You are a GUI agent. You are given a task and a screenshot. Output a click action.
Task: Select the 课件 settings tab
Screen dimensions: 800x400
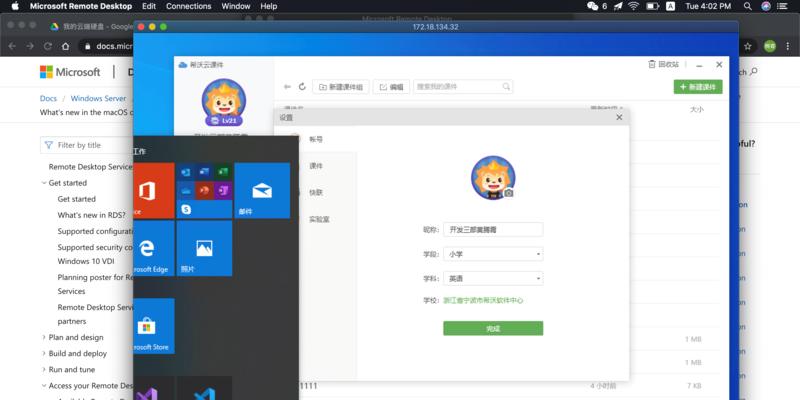point(316,166)
